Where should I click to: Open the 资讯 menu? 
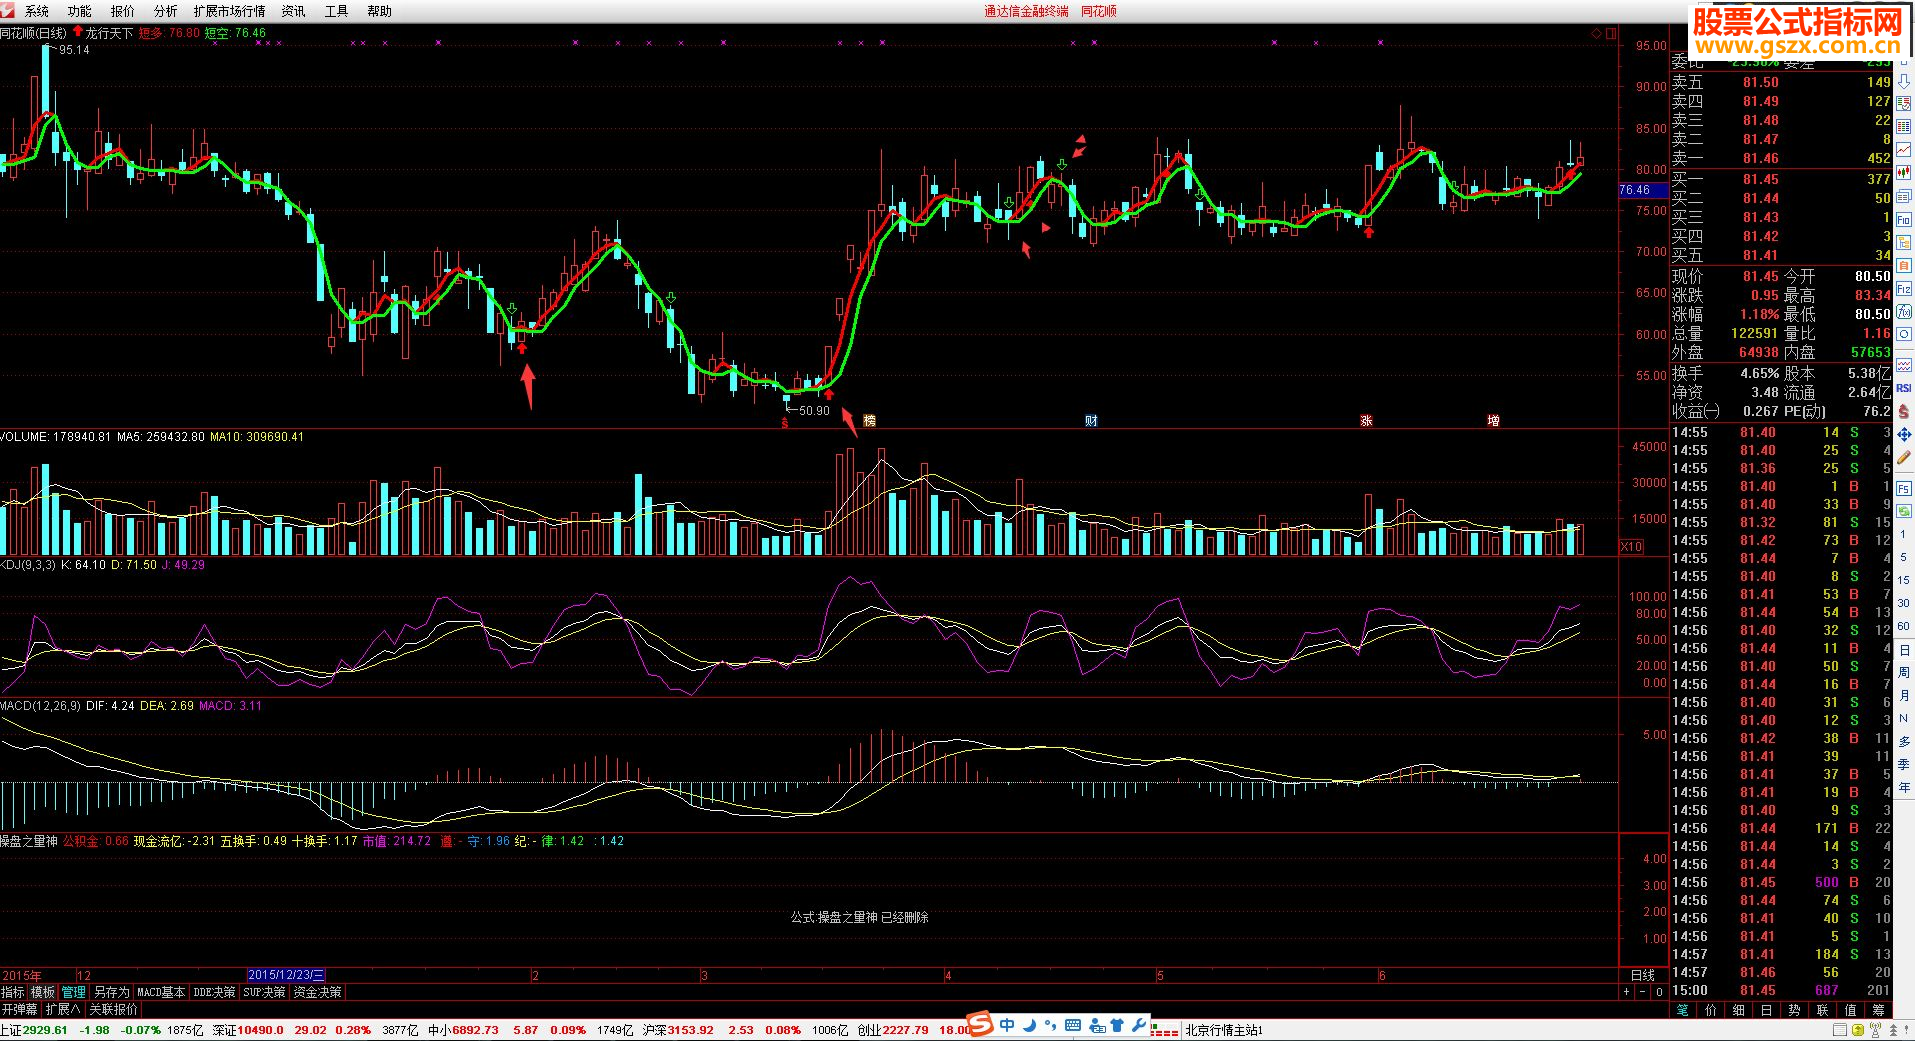tap(294, 11)
